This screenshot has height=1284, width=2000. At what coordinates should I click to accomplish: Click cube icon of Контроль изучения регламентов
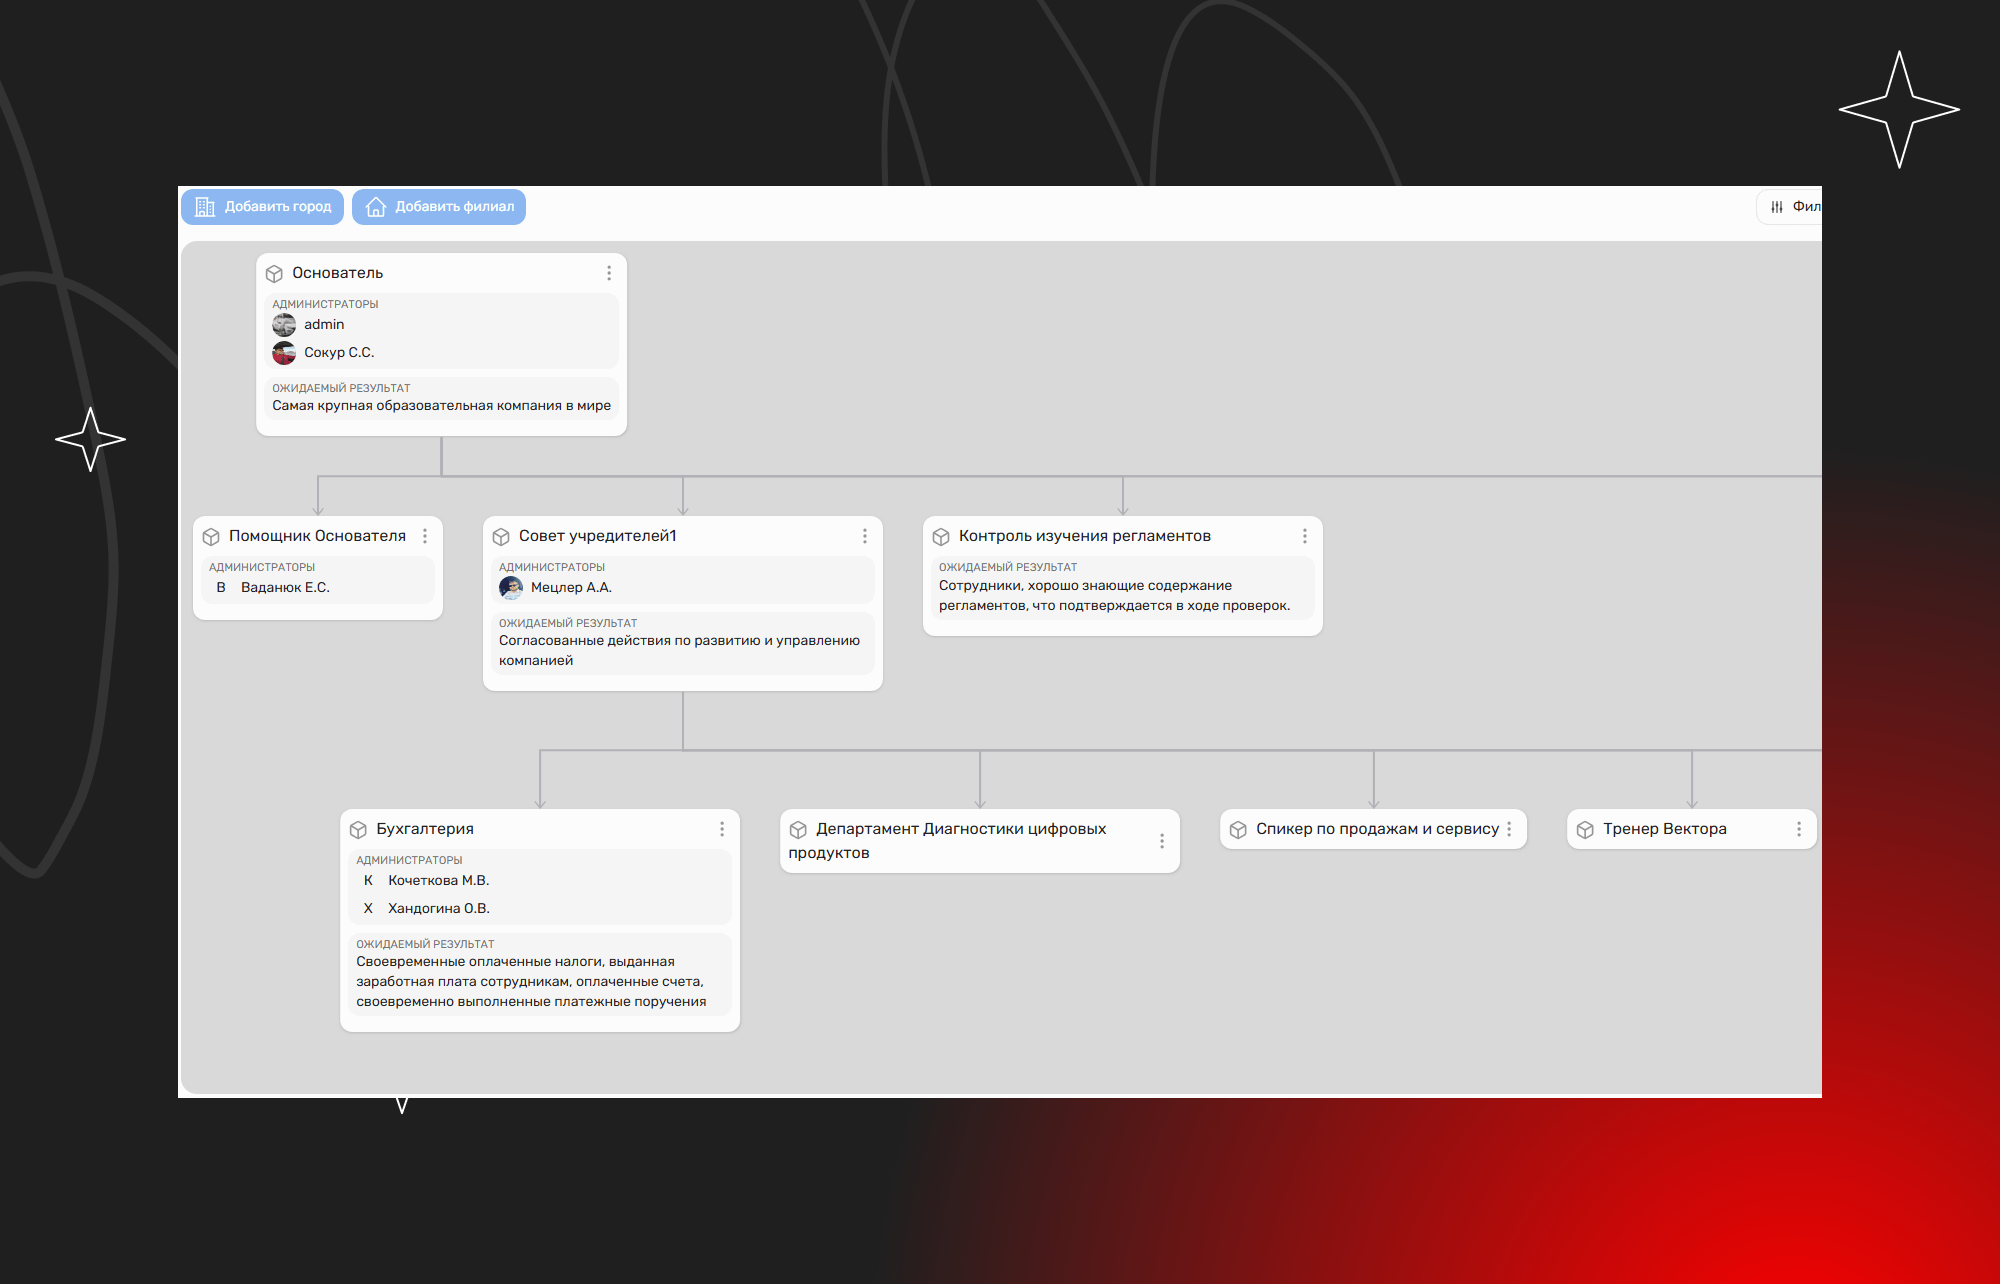[941, 536]
